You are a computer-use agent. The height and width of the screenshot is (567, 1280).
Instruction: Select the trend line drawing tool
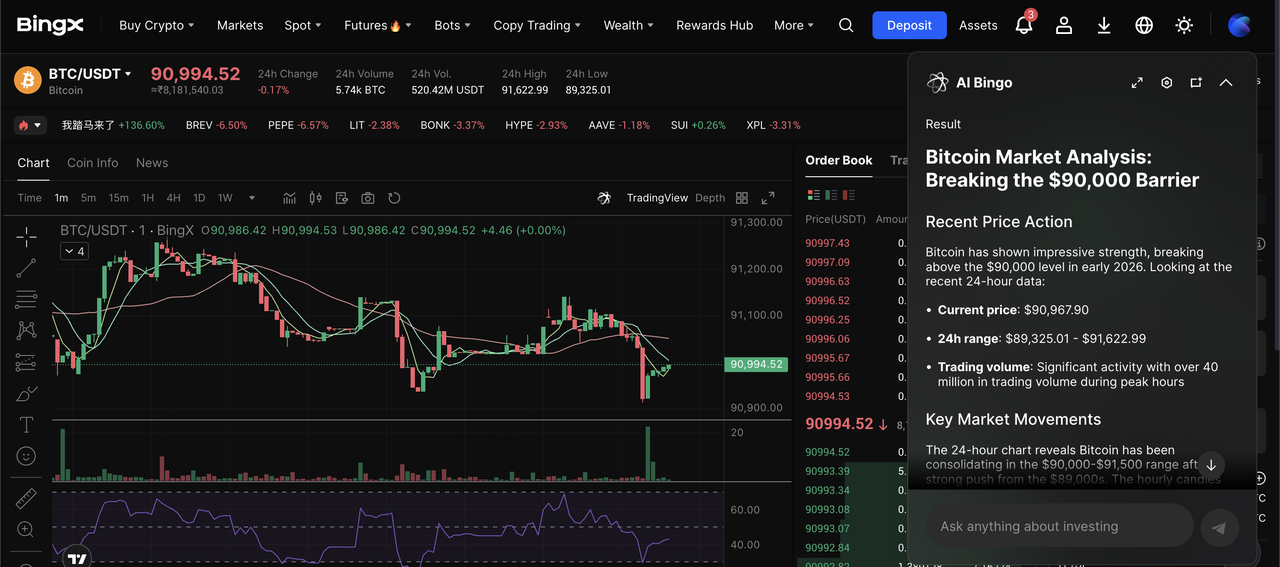tap(26, 267)
